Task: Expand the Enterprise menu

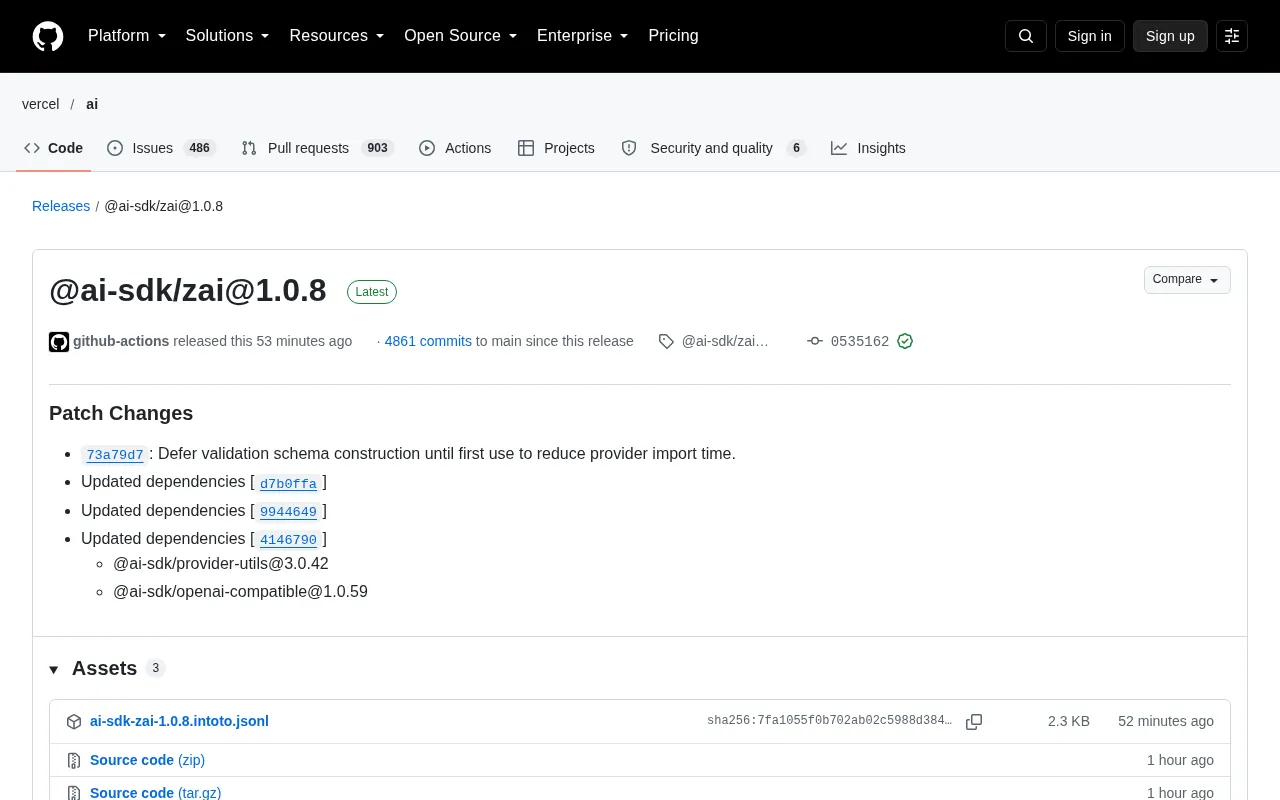Action: click(x=583, y=36)
